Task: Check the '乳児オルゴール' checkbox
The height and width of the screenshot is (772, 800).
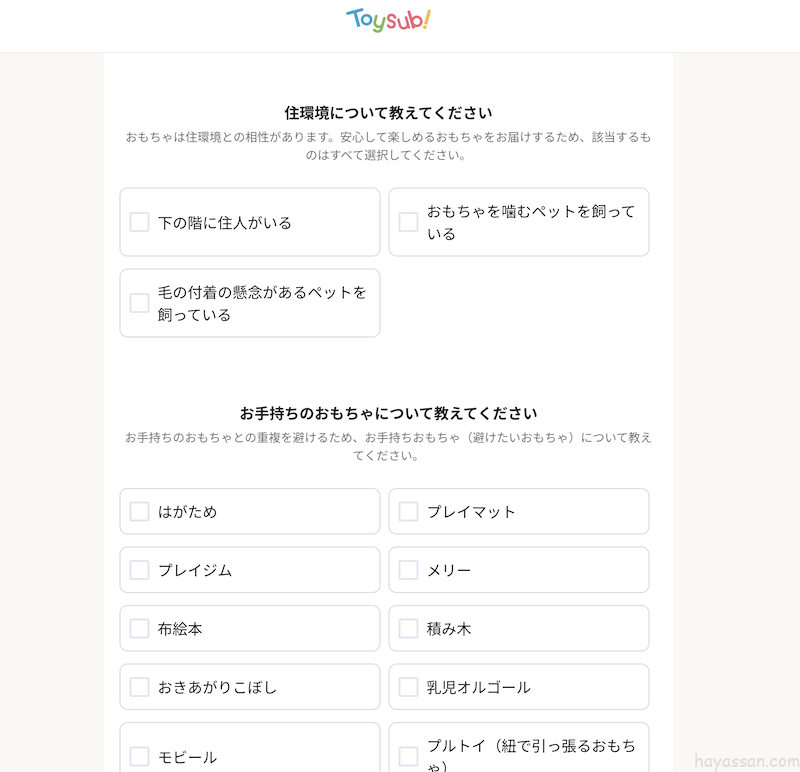Action: pos(408,687)
